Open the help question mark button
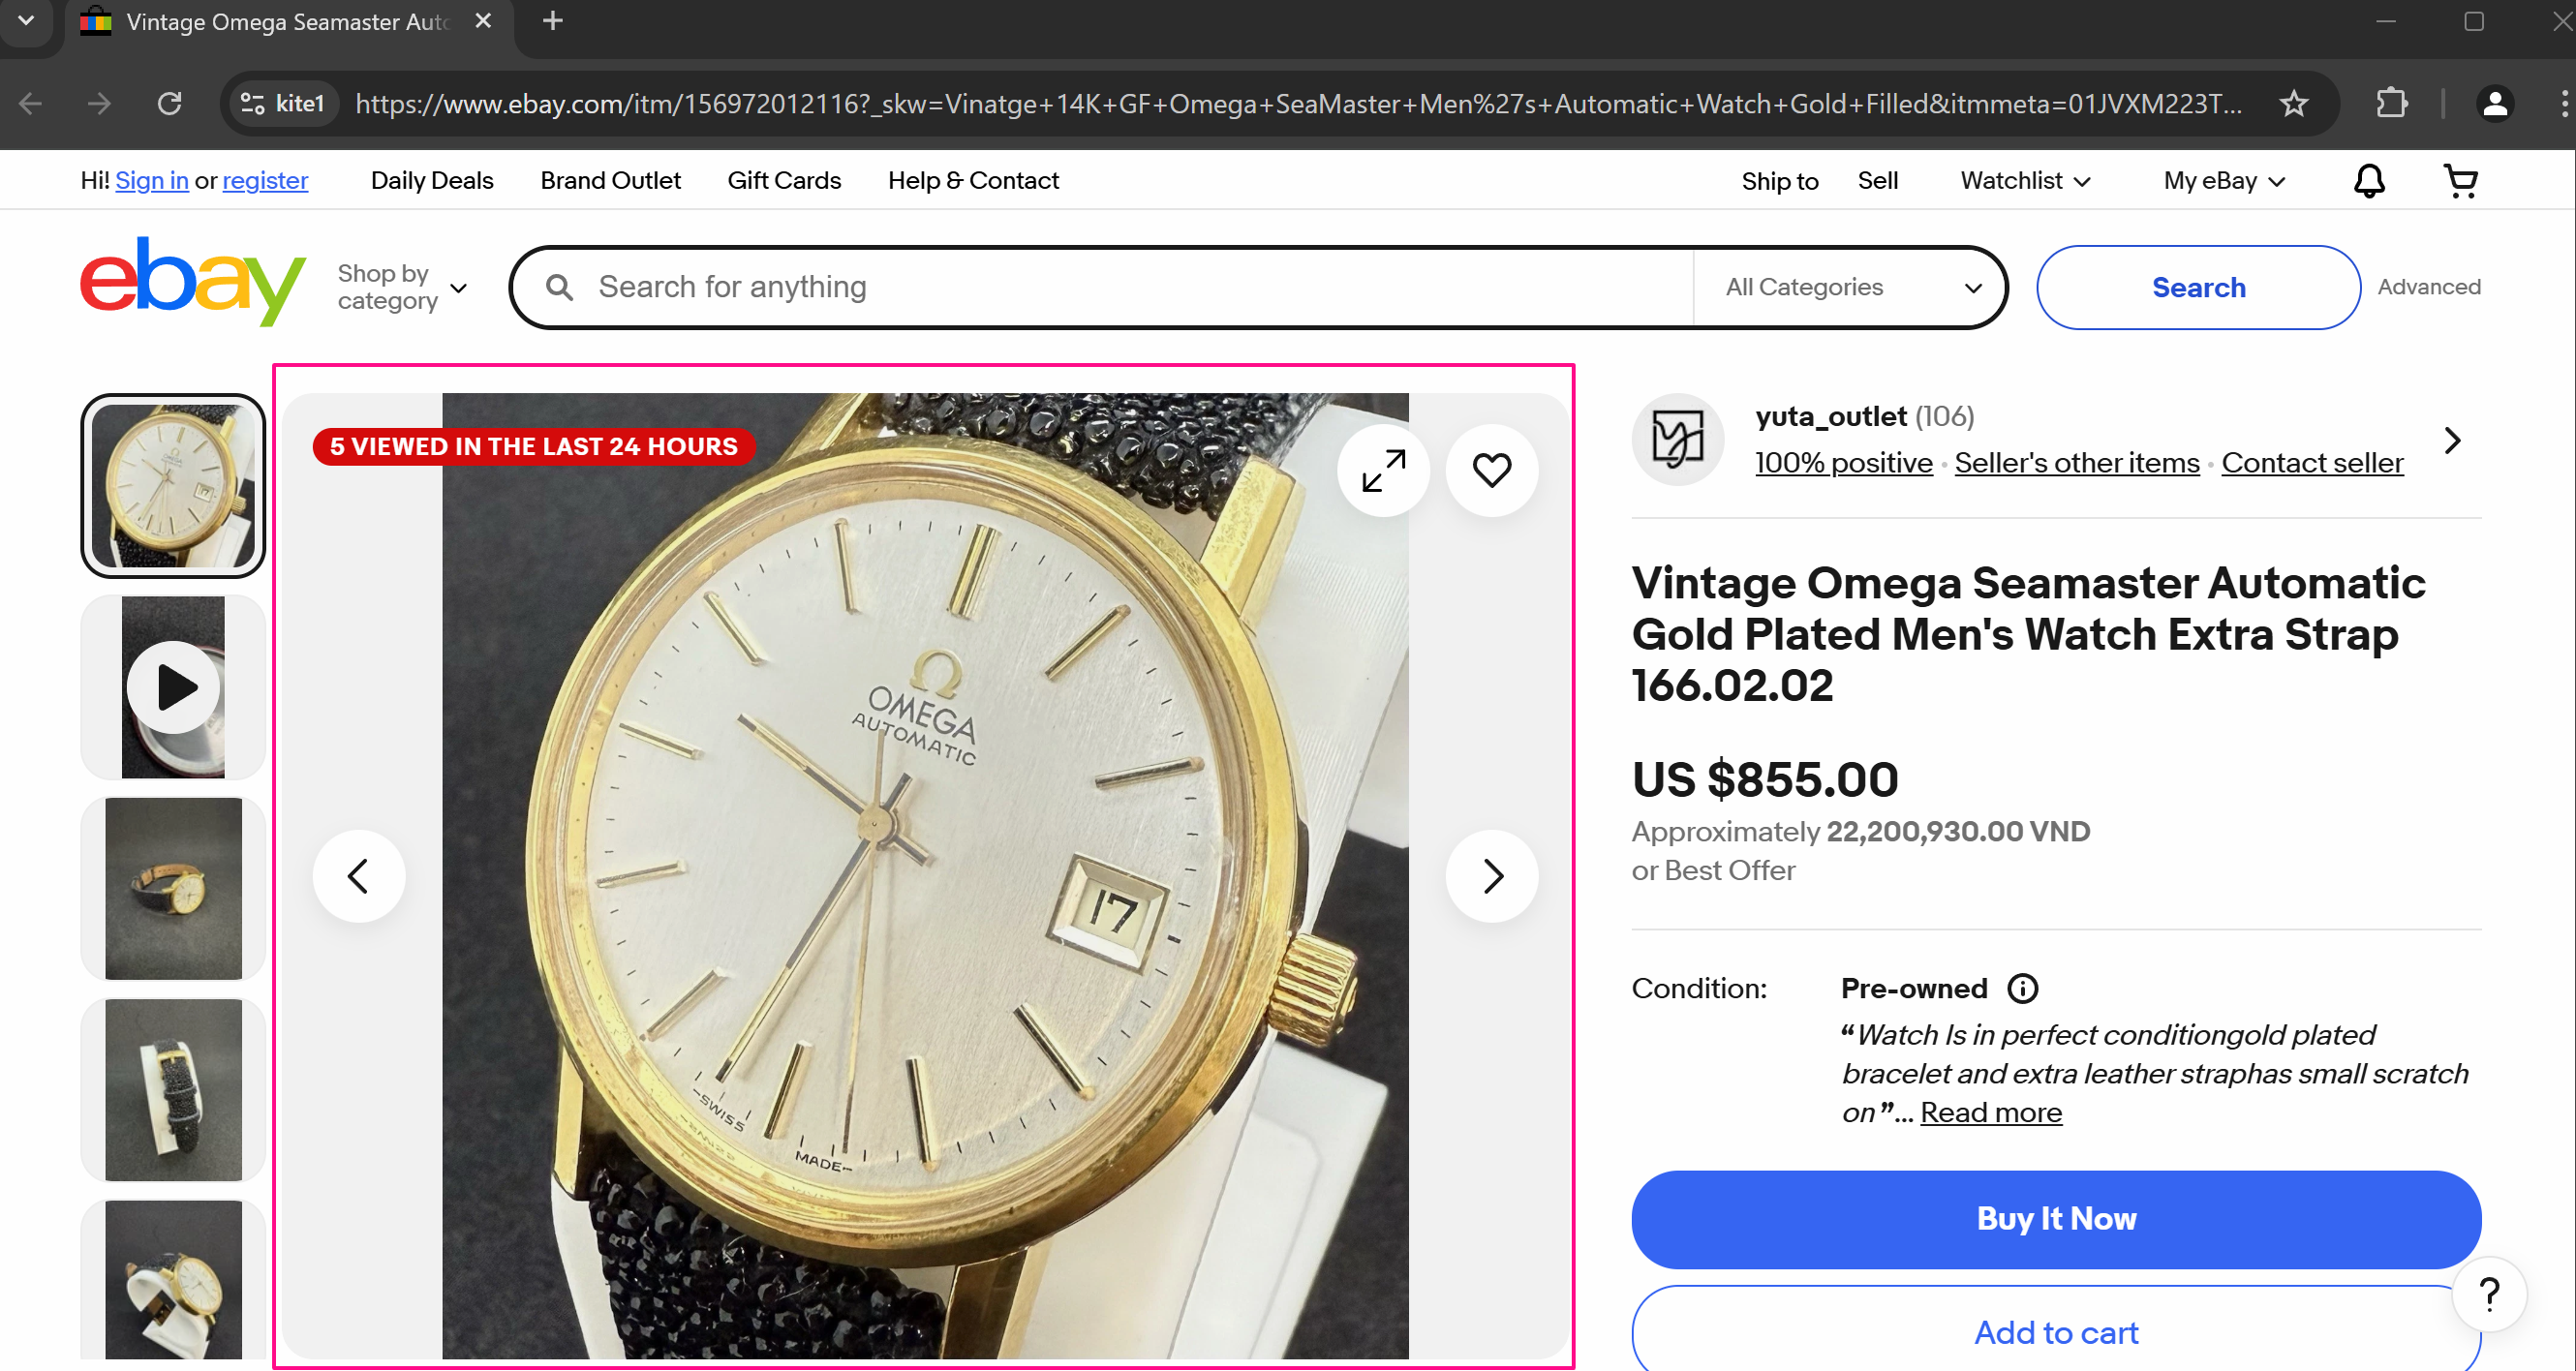The width and height of the screenshot is (2576, 1371). tap(2489, 1294)
